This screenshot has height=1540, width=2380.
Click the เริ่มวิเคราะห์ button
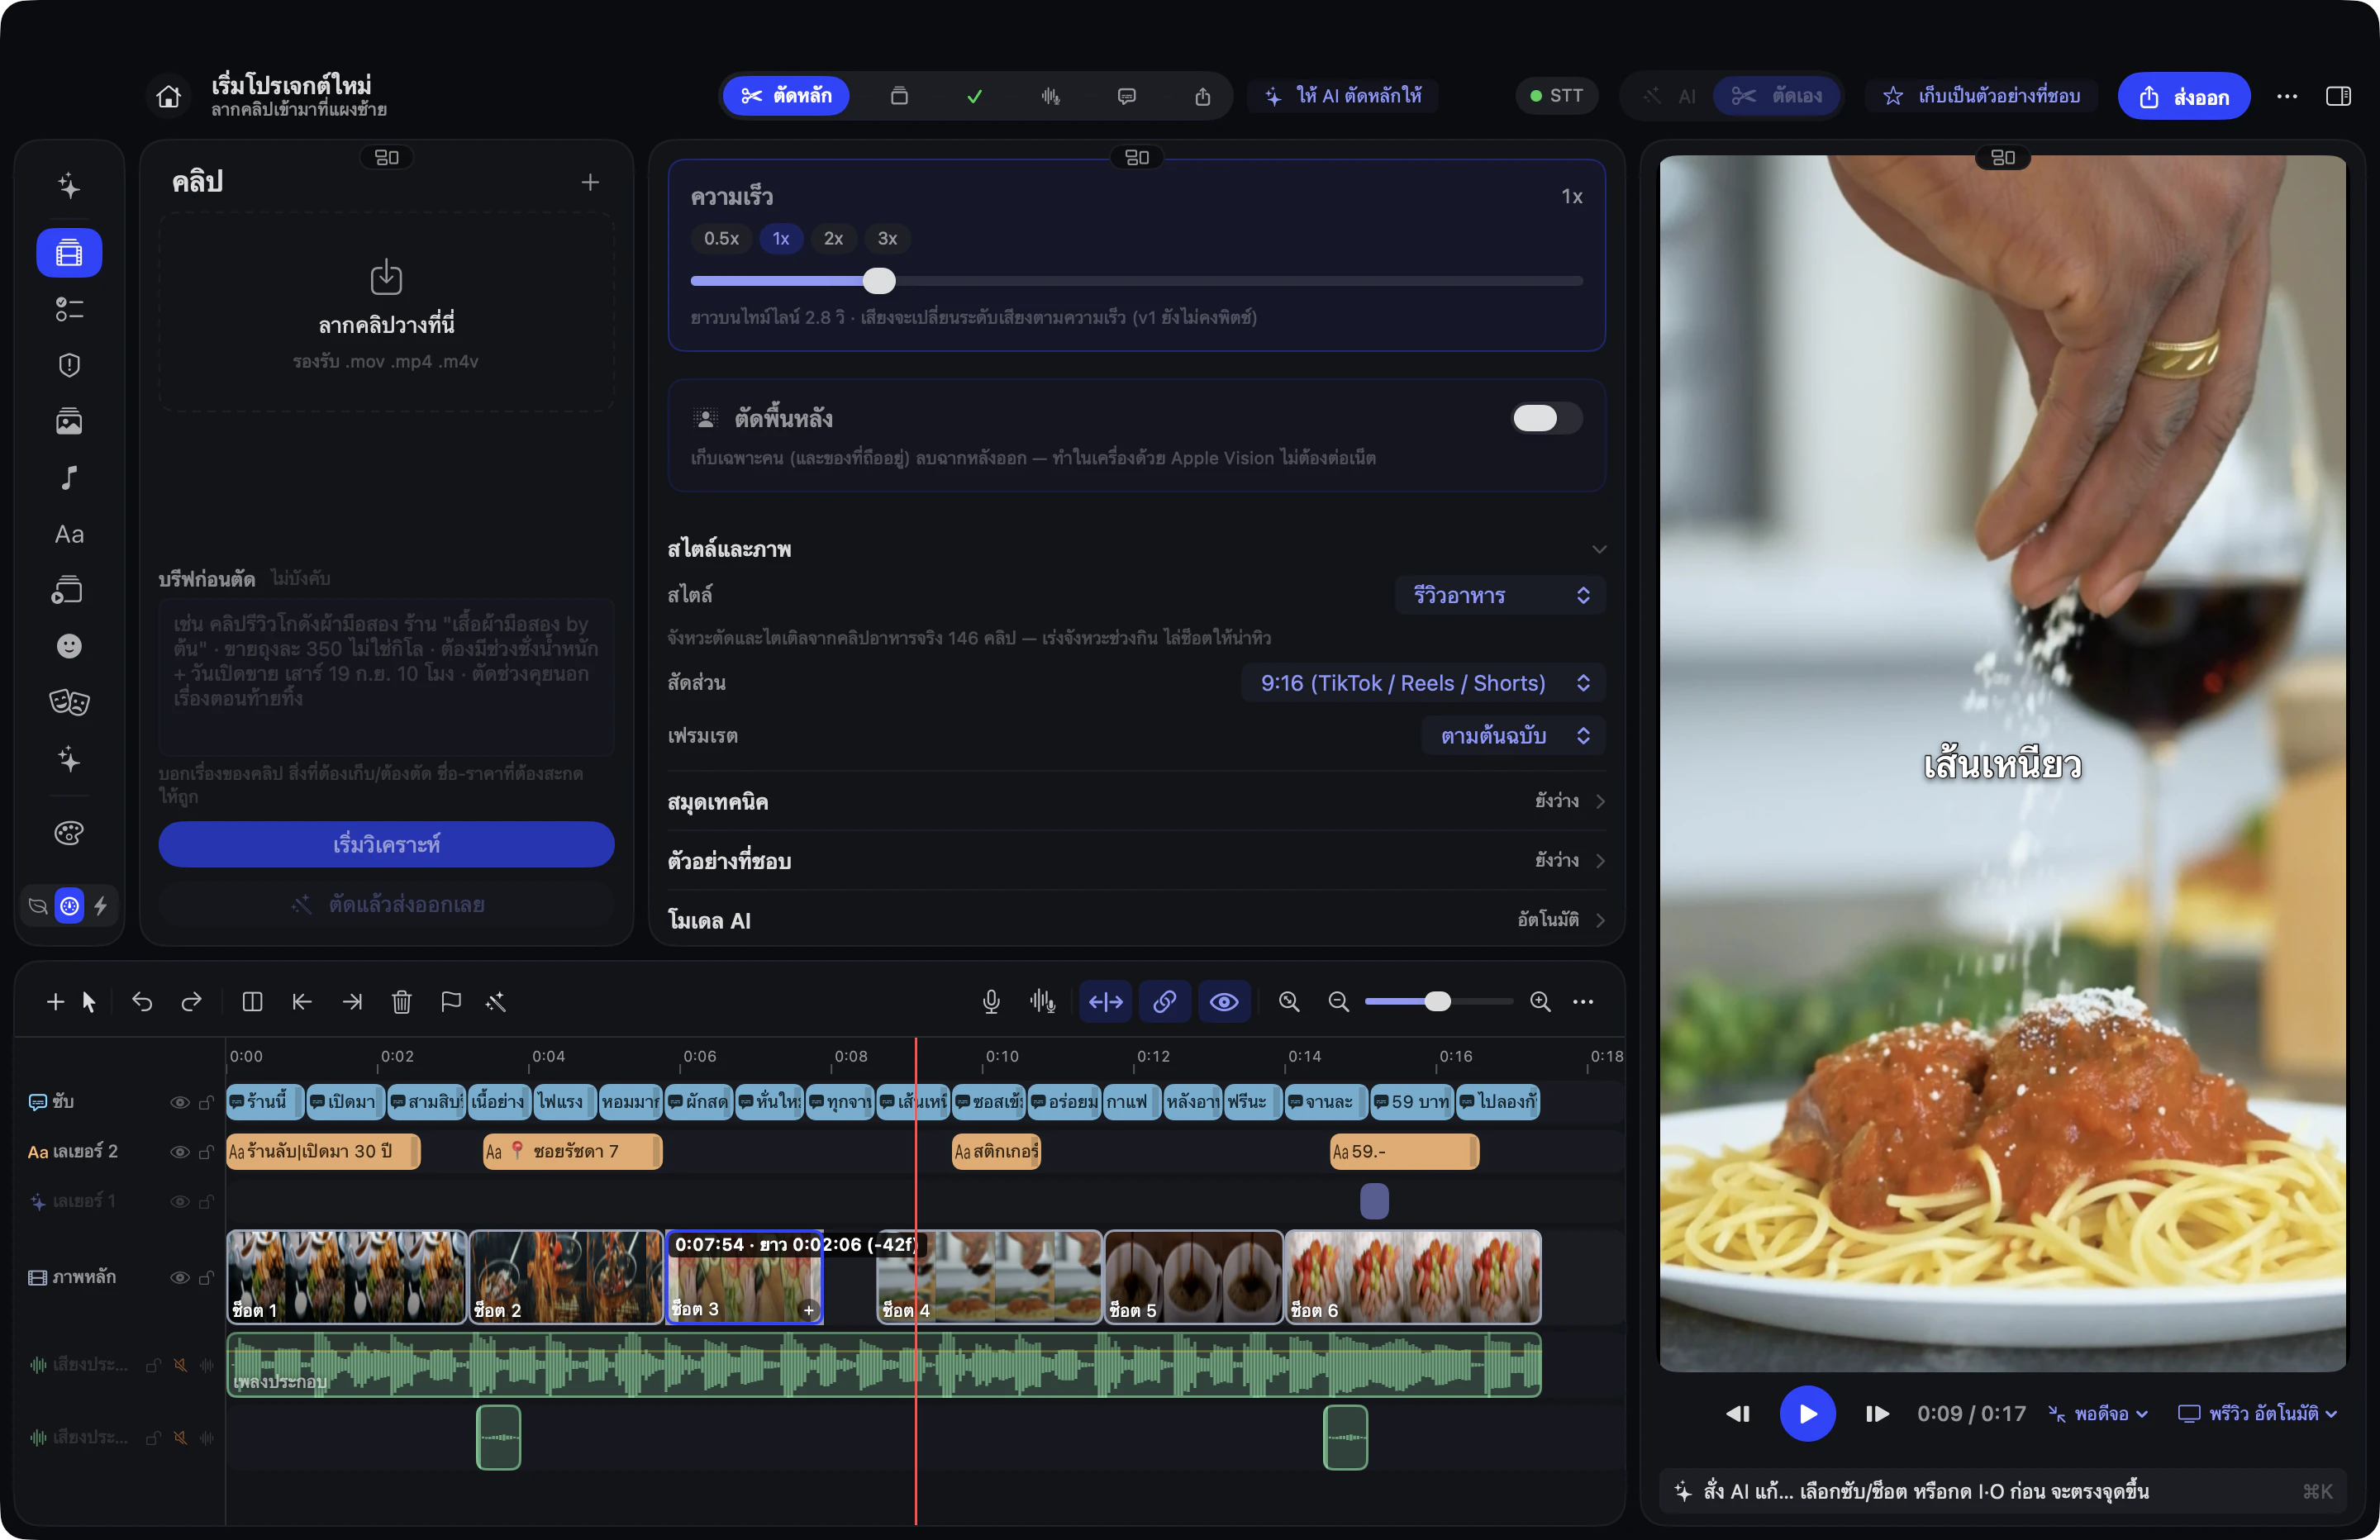(x=386, y=844)
